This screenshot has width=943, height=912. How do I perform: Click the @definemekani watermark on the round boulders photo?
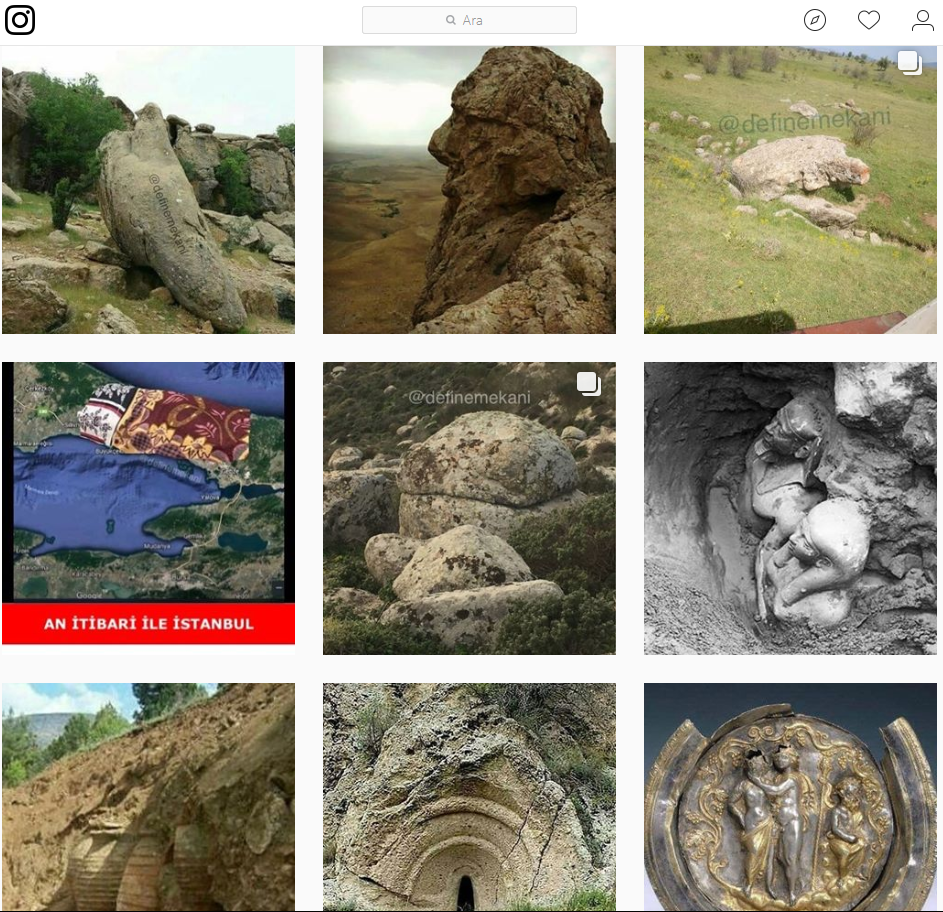469,397
